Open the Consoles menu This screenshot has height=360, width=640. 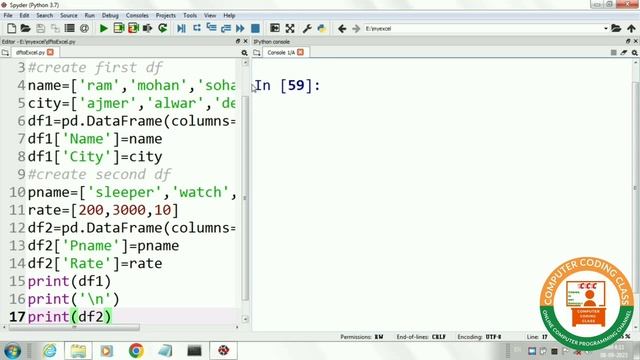click(x=137, y=16)
